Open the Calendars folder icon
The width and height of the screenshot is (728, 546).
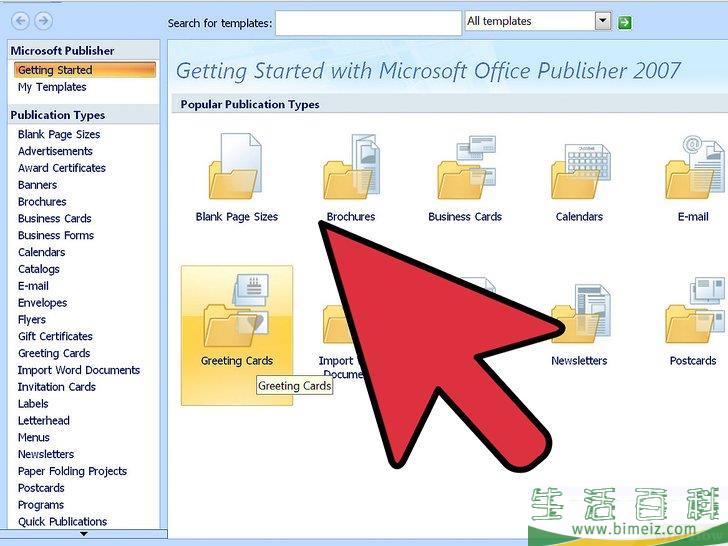tap(581, 170)
